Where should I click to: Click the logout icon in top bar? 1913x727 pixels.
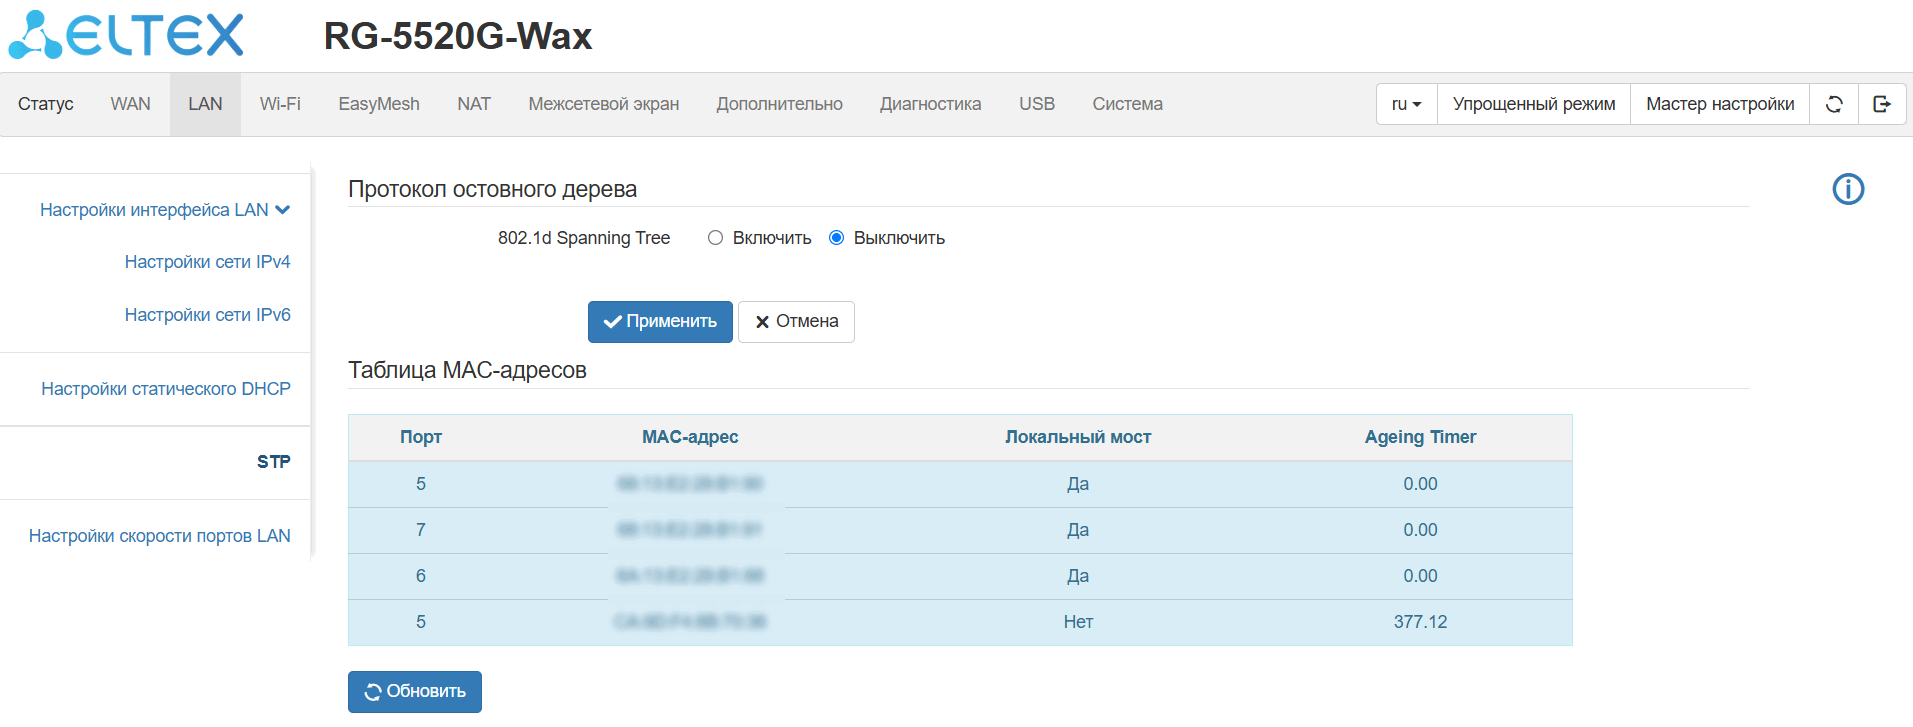(1882, 104)
